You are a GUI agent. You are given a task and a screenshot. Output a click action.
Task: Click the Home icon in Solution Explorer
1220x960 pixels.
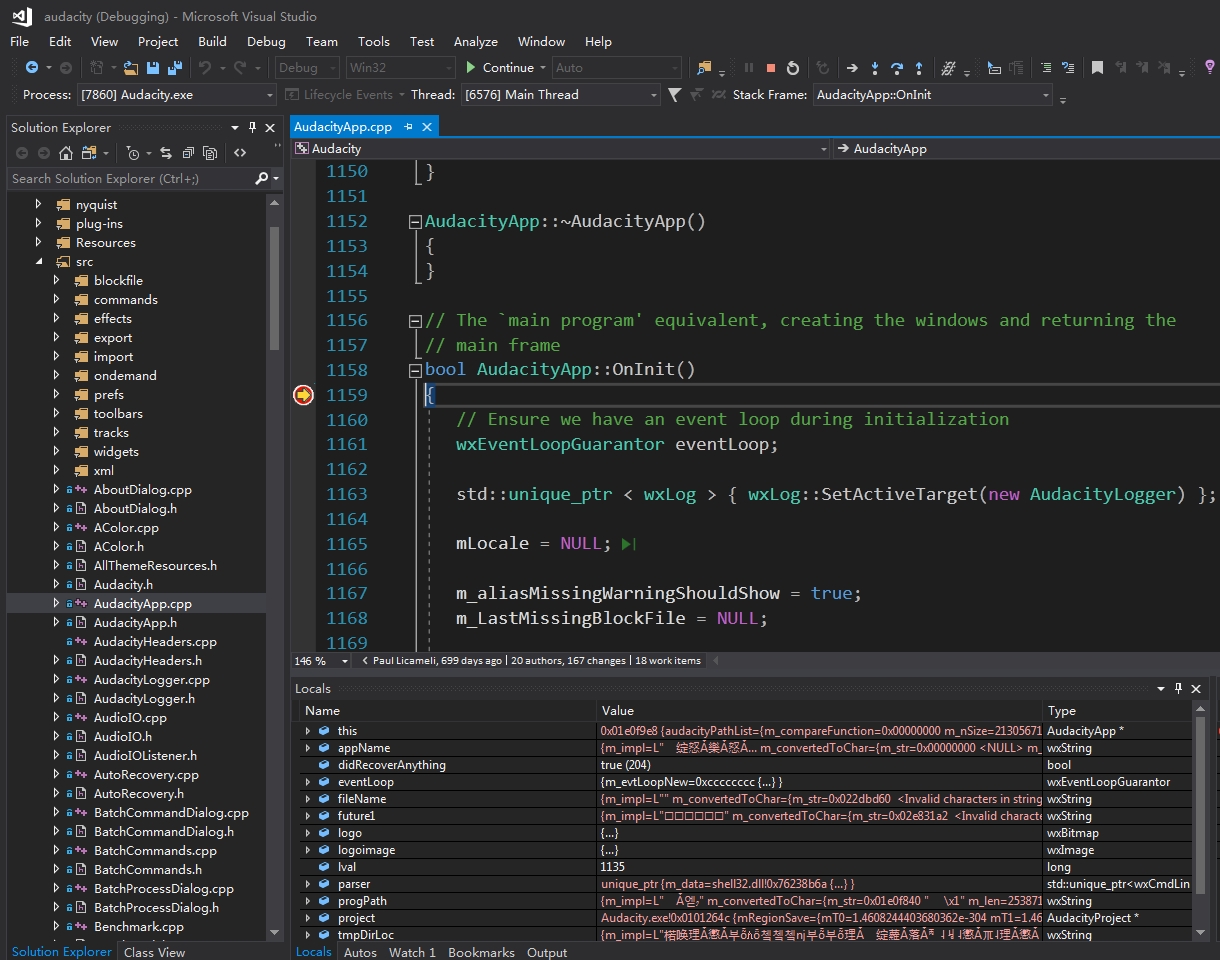click(66, 153)
